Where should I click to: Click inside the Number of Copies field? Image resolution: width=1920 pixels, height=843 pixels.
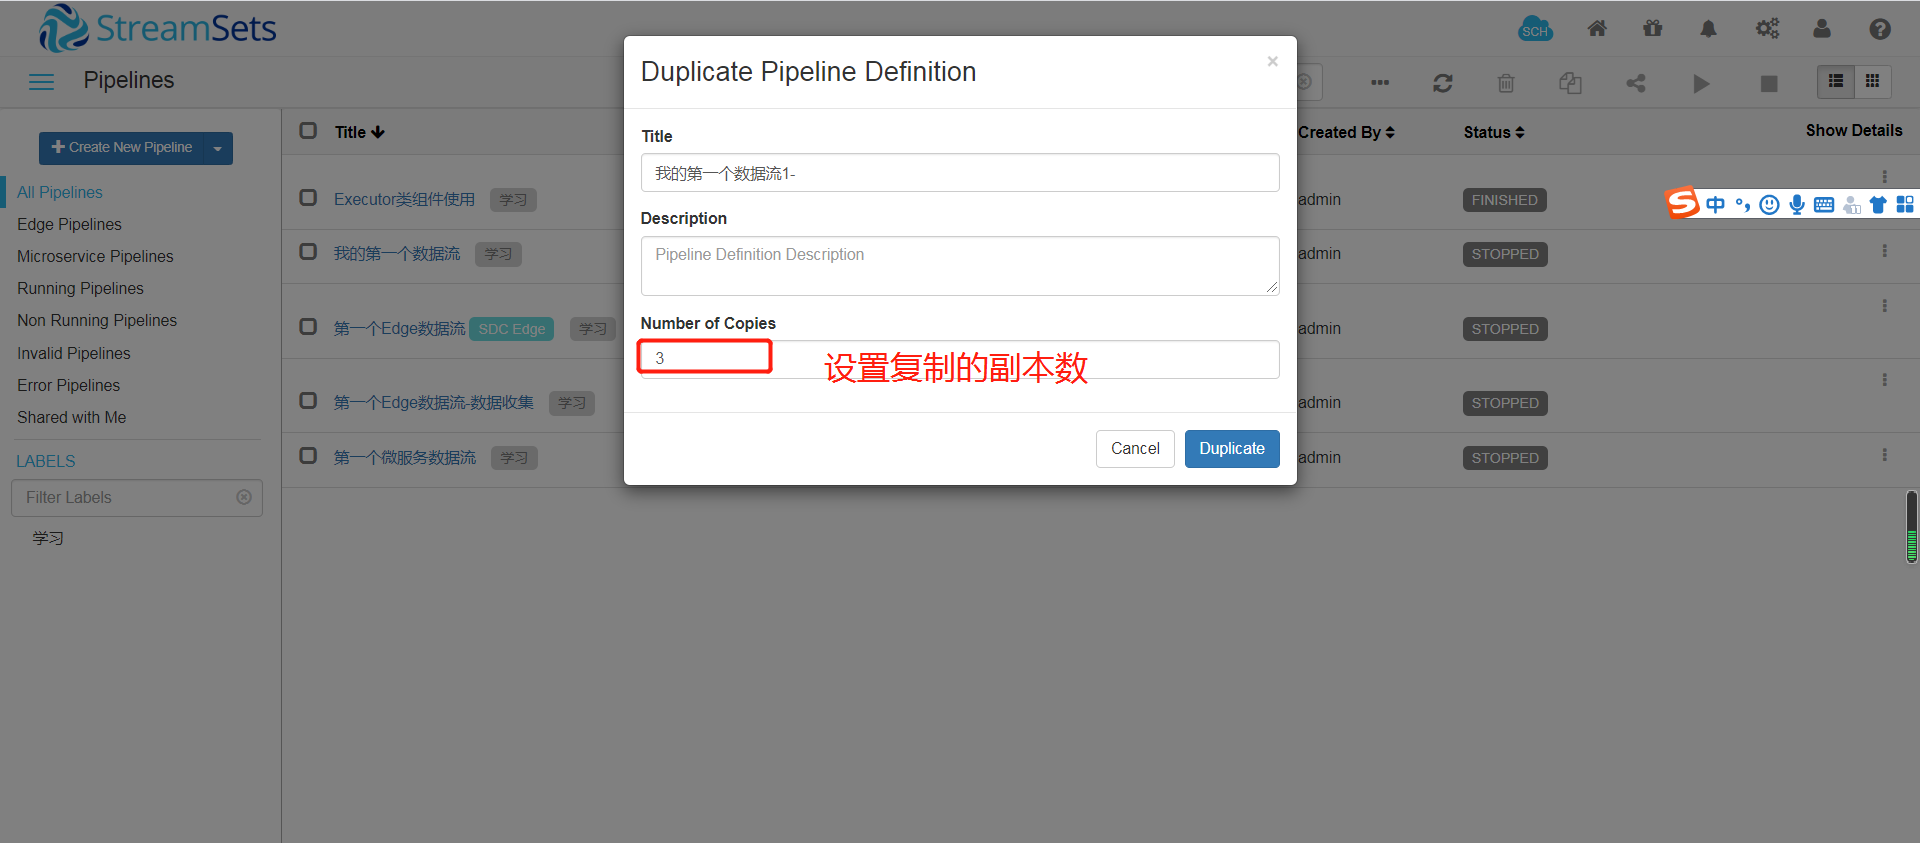click(704, 357)
